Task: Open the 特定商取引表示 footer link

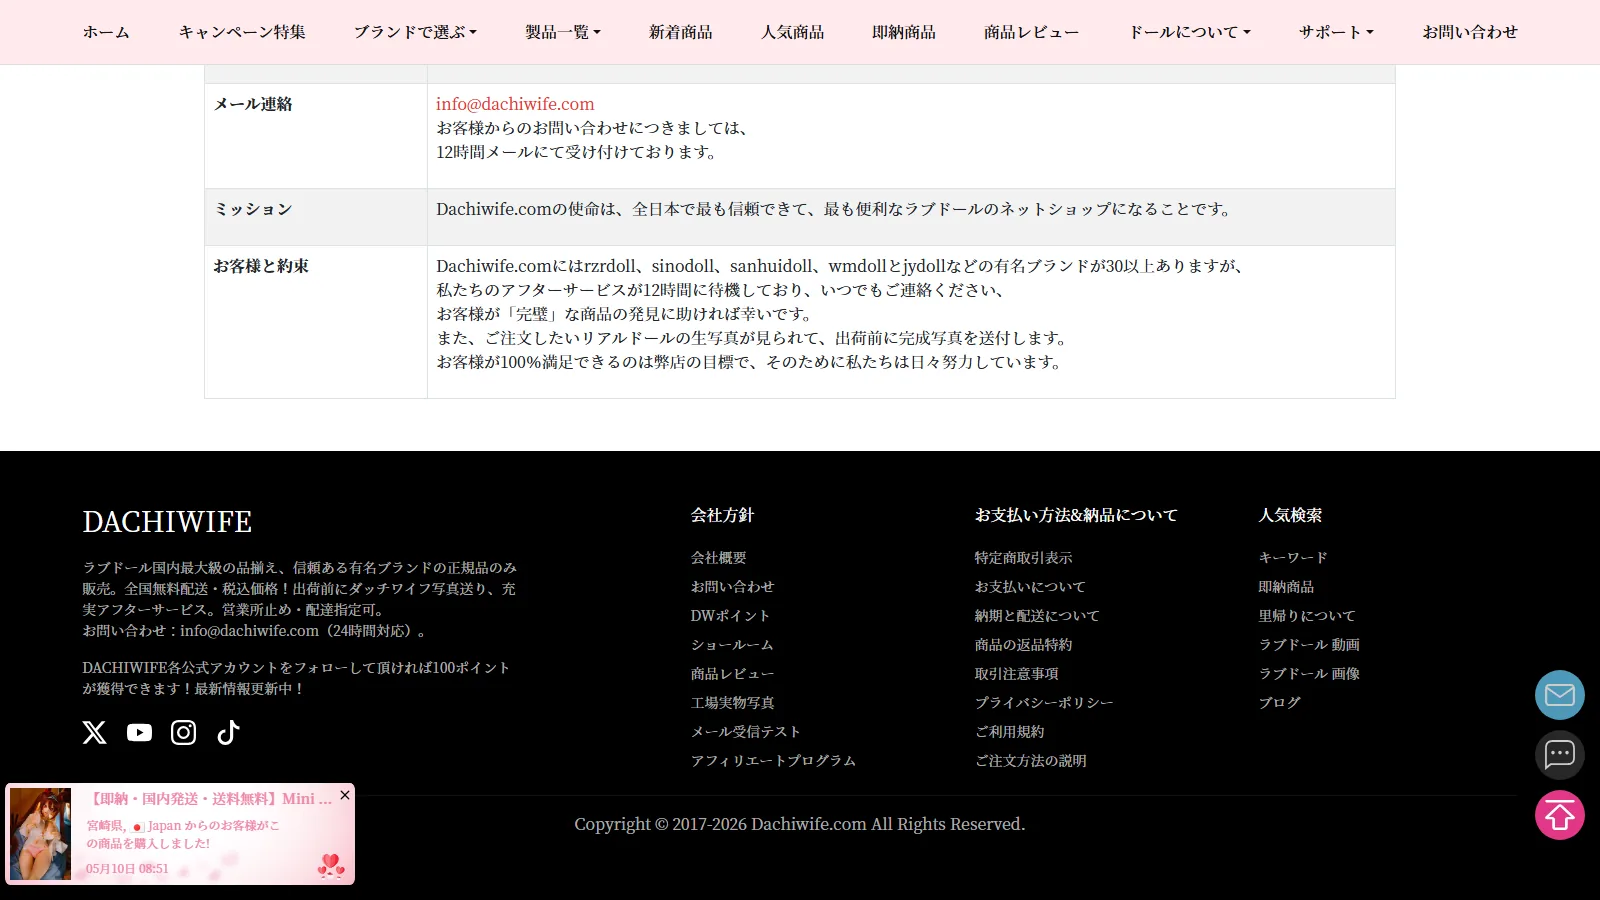Action: pyautogui.click(x=1024, y=558)
